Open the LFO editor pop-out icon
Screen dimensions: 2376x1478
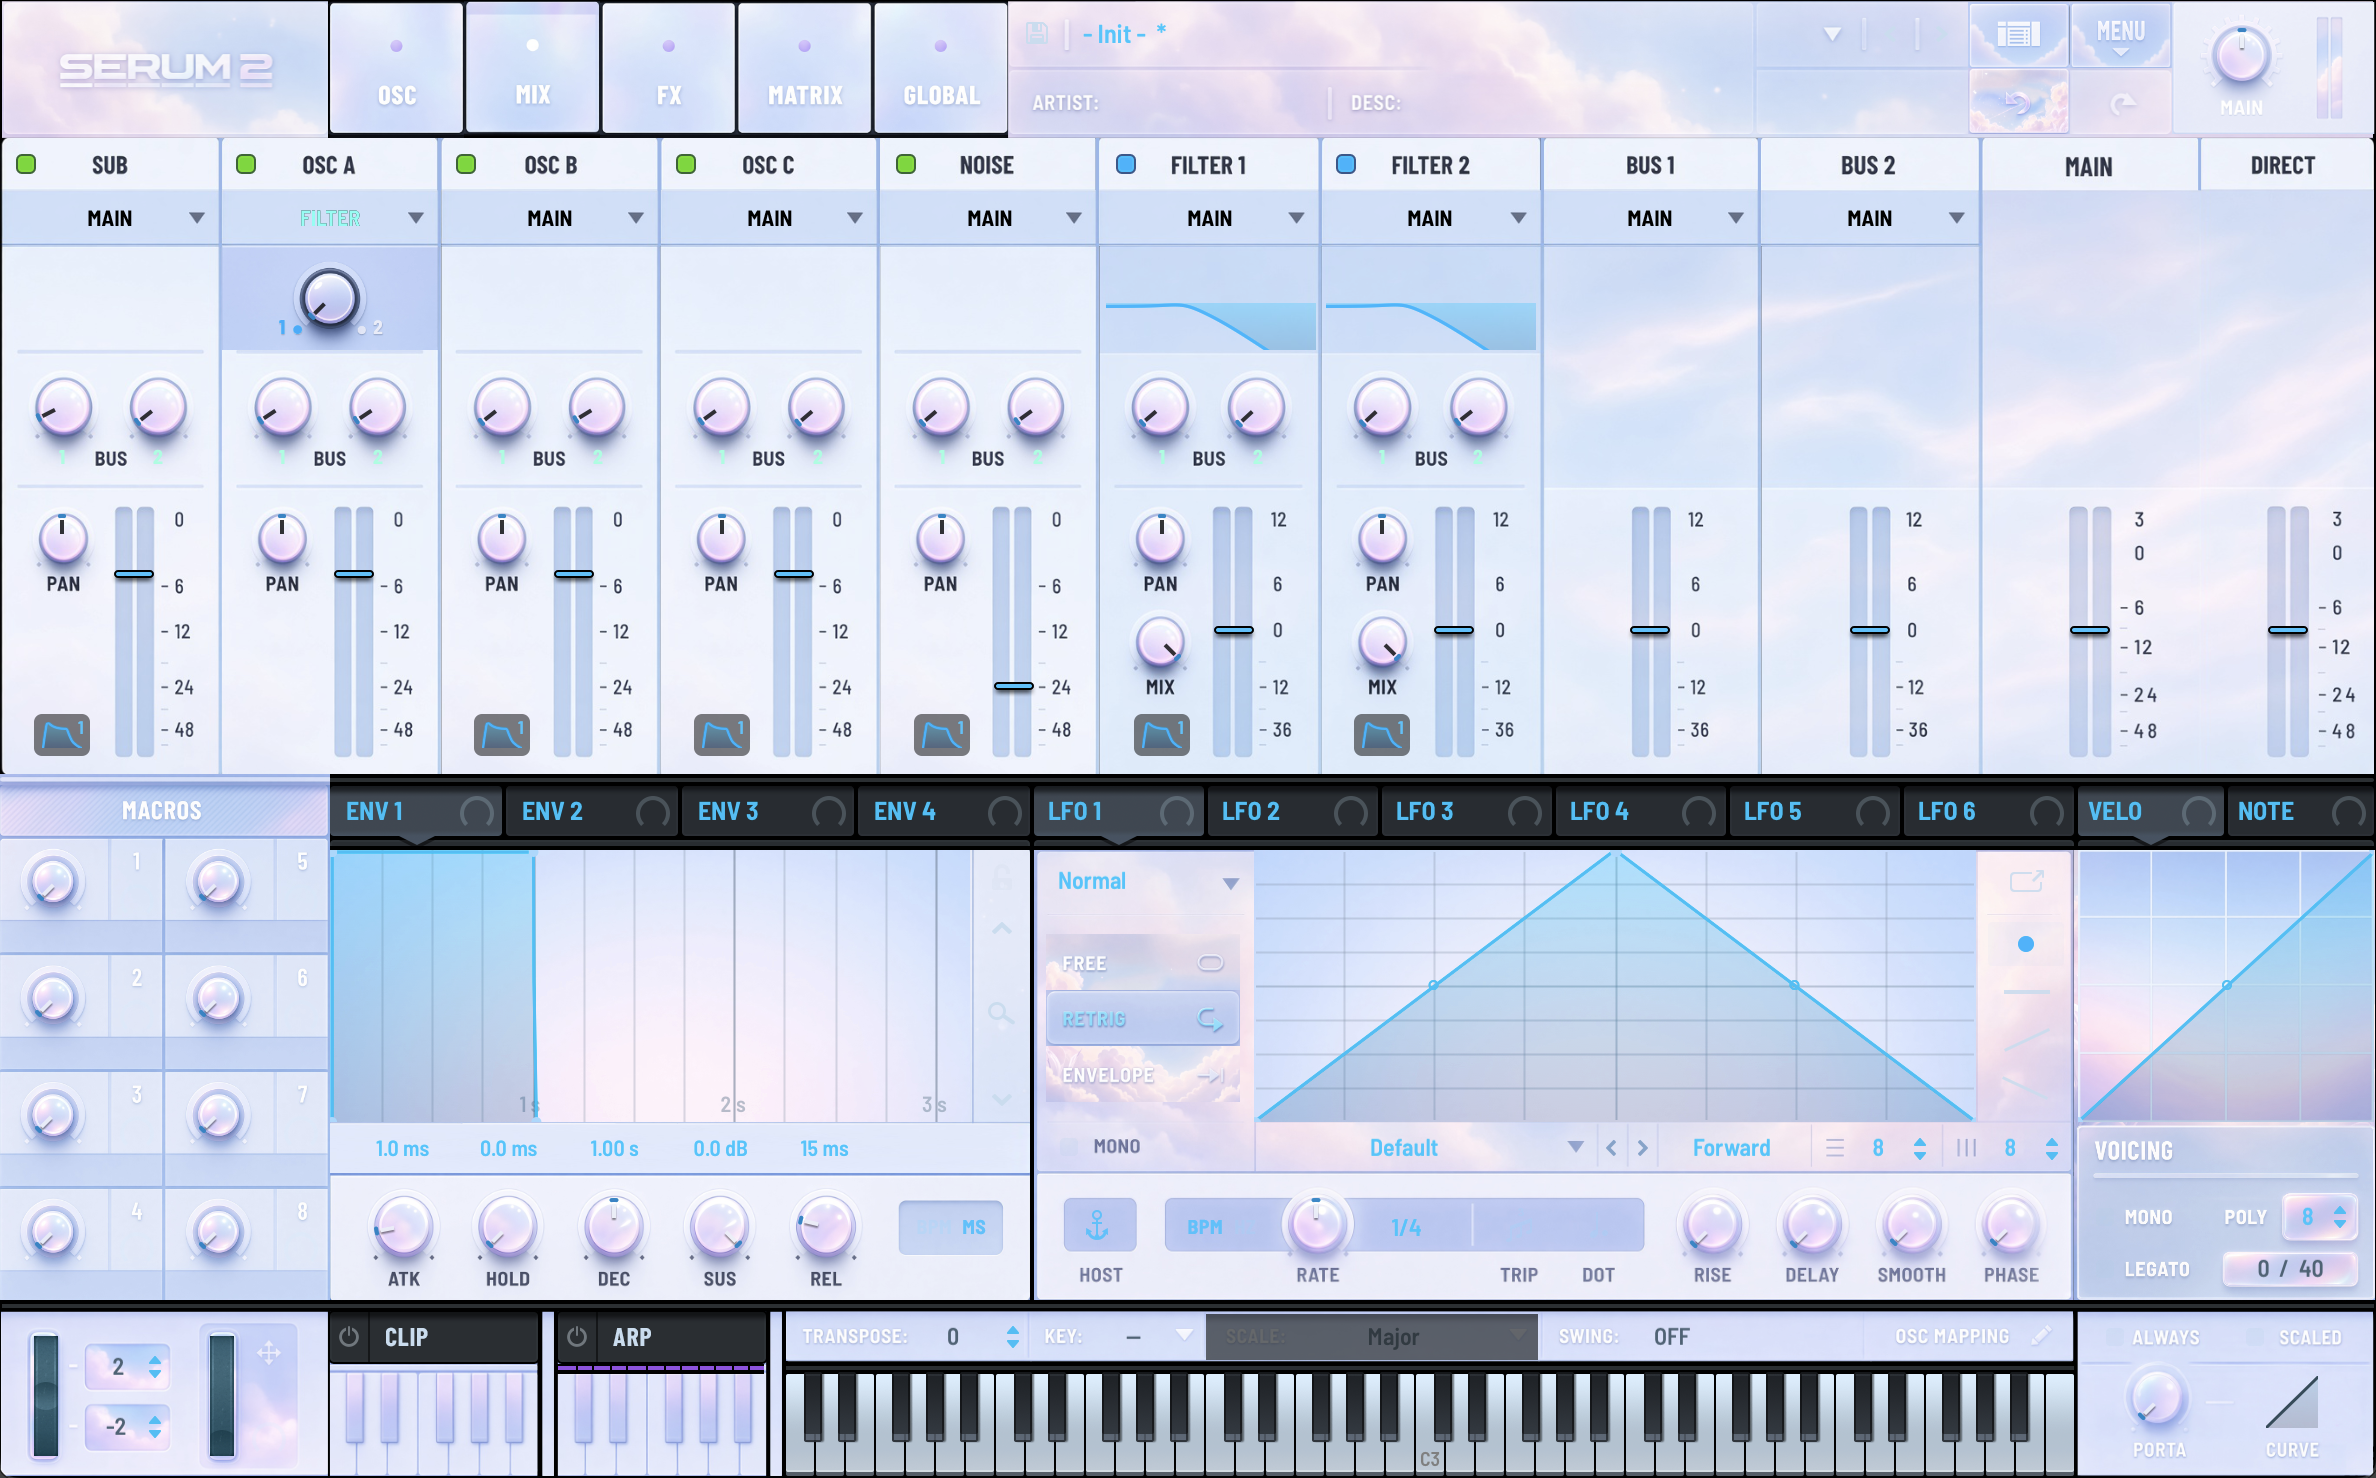[x=2026, y=881]
